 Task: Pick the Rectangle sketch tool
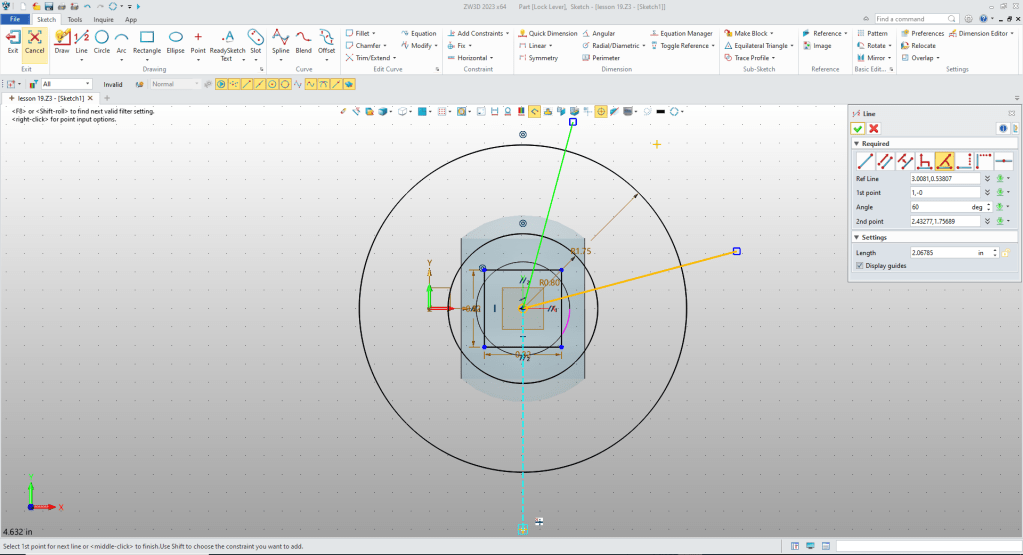pyautogui.click(x=146, y=40)
